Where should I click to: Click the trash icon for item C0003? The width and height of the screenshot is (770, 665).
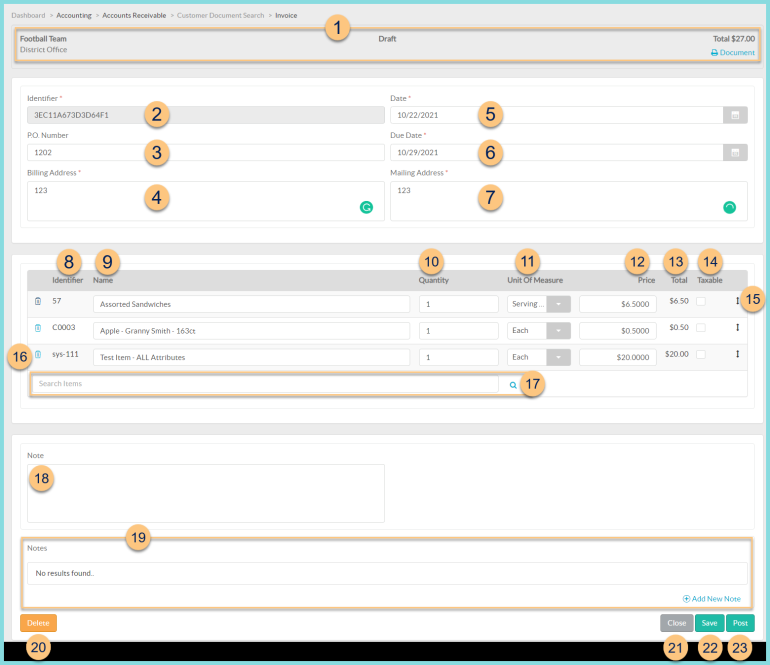pyautogui.click(x=38, y=328)
